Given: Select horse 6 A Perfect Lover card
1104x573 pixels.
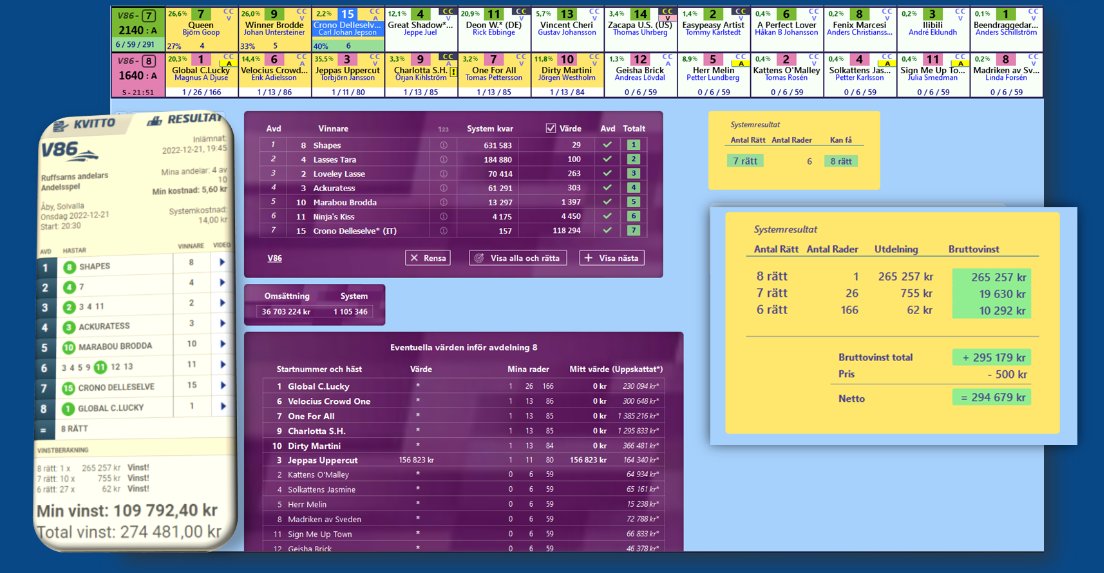Looking at the screenshot, I should [786, 30].
